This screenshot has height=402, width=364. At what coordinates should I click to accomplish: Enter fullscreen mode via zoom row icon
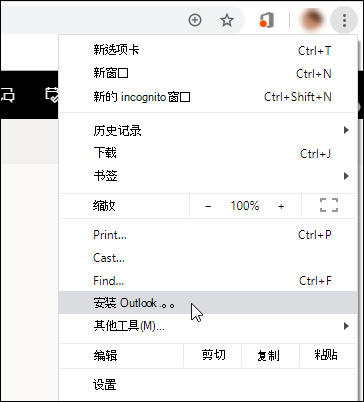[329, 205]
